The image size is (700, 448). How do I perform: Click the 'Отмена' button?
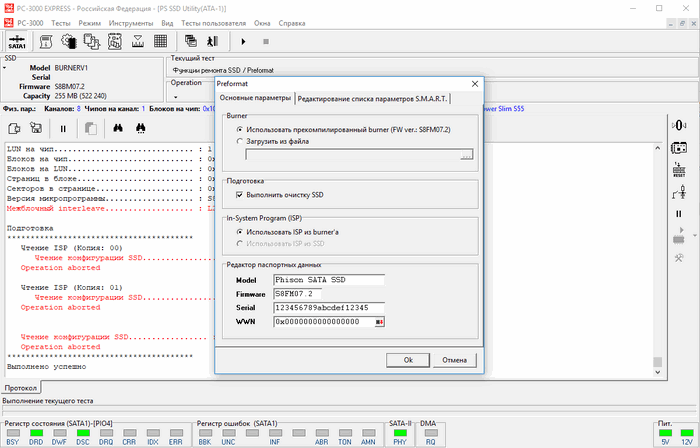(455, 359)
